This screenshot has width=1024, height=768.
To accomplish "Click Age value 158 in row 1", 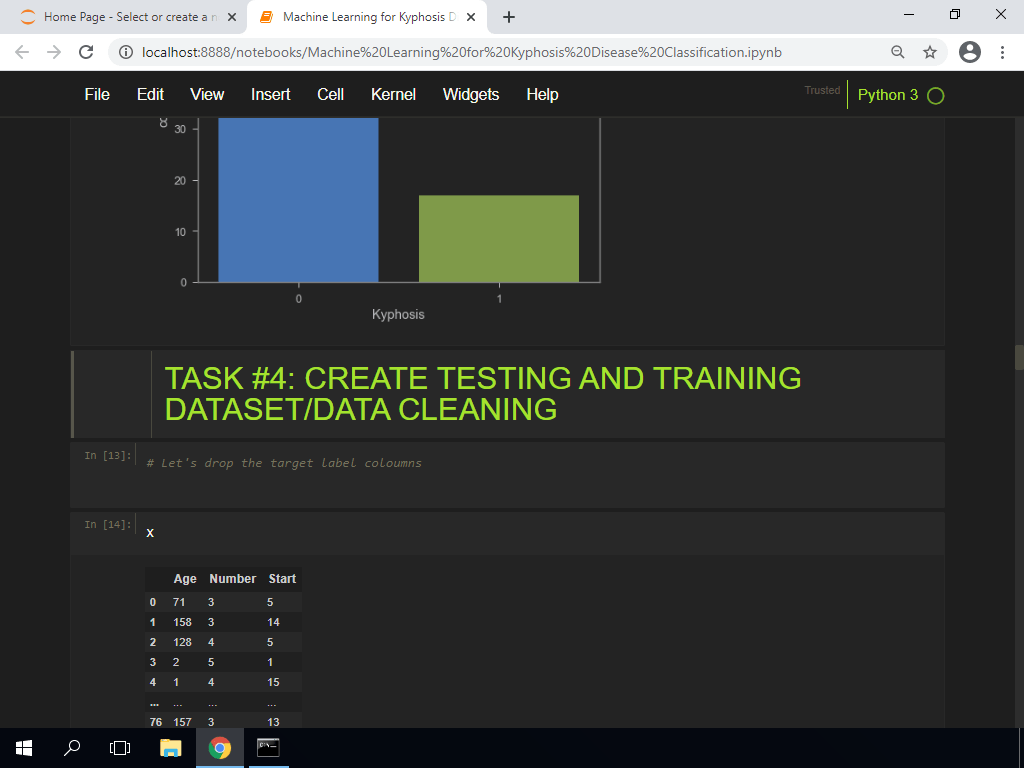I will [182, 622].
